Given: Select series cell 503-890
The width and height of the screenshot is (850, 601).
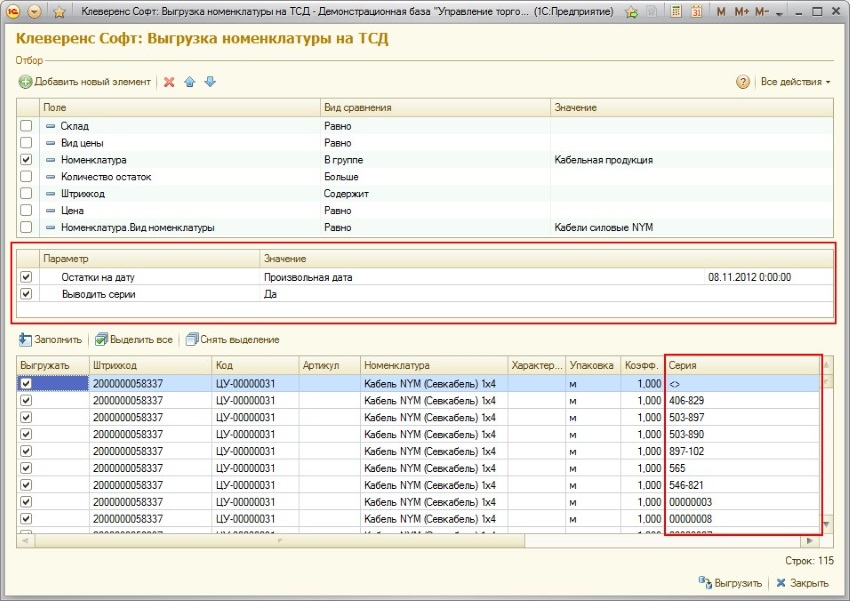Looking at the screenshot, I should point(742,434).
